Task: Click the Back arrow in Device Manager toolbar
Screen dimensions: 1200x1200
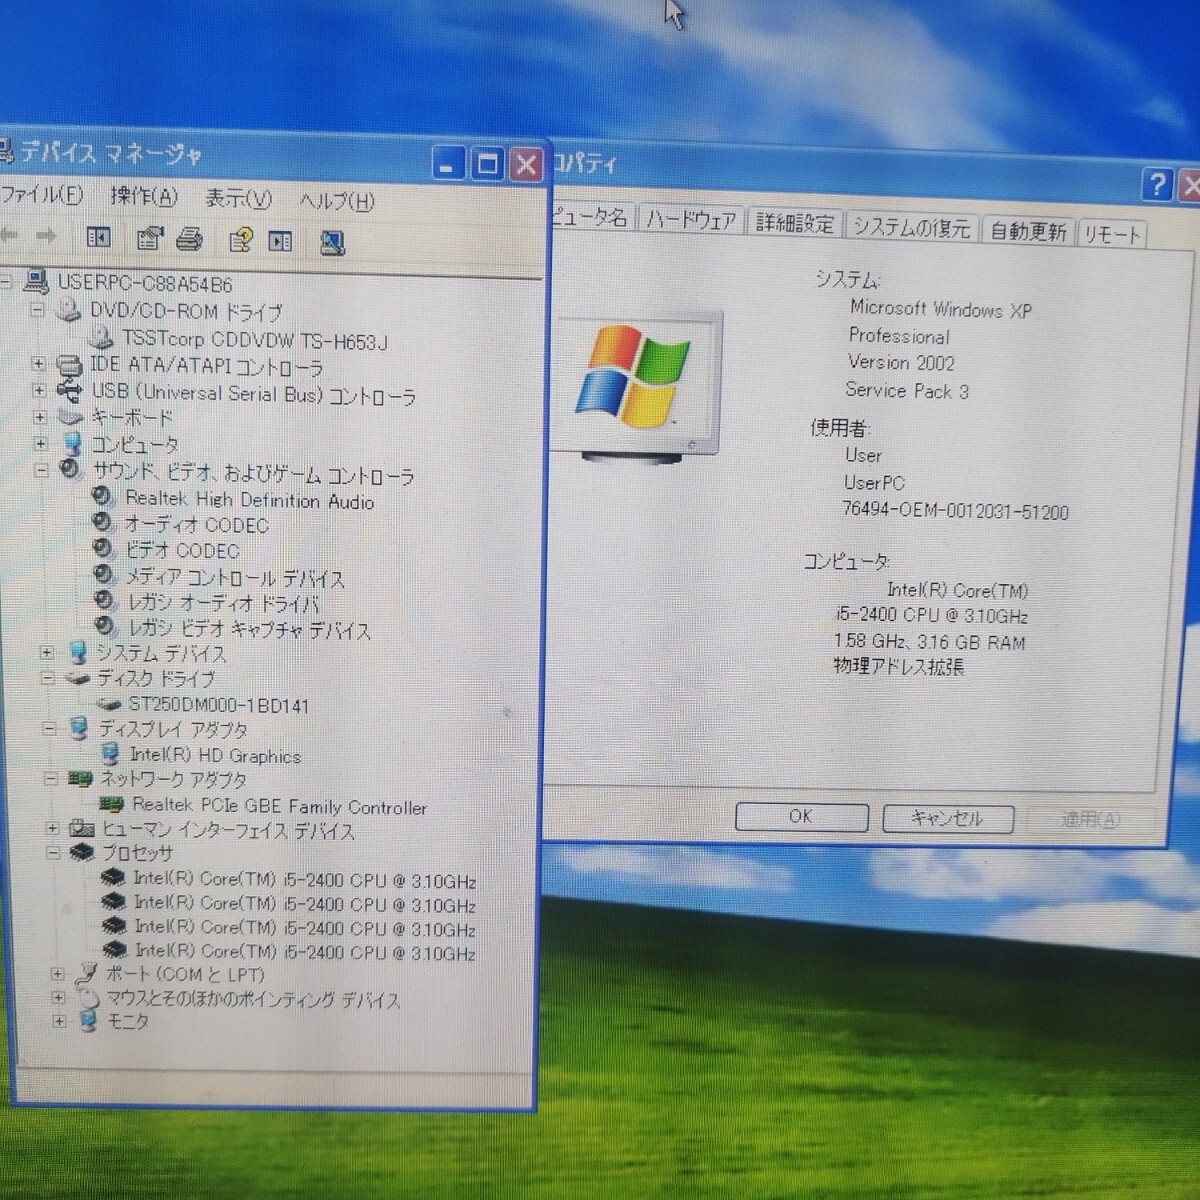Action: coord(9,236)
